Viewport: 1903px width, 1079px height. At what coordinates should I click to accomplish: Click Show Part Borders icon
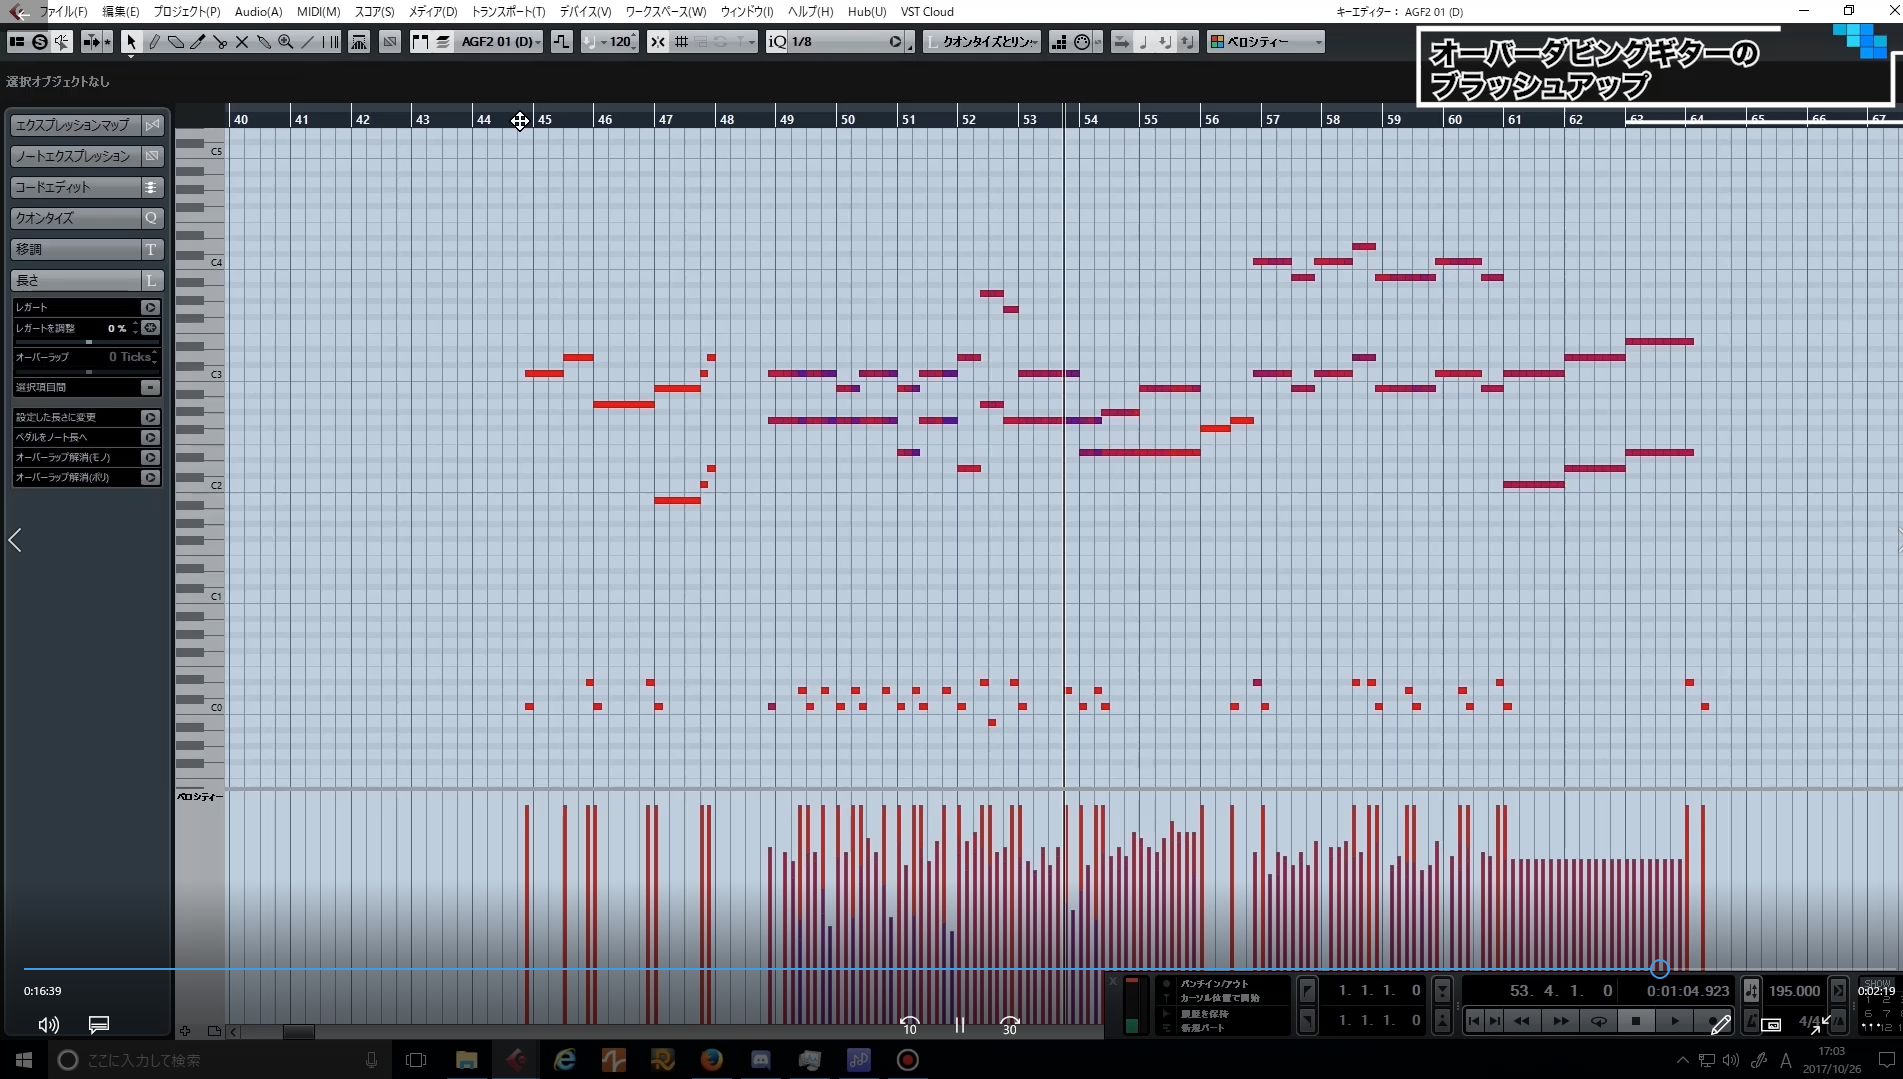[420, 41]
